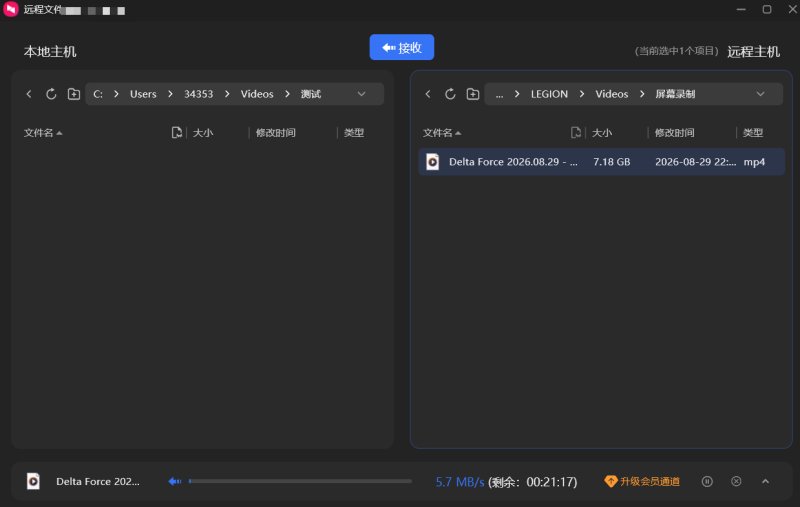Navigate to Videos in local breadcrumb
Viewport: 800px width, 507px height.
click(257, 94)
